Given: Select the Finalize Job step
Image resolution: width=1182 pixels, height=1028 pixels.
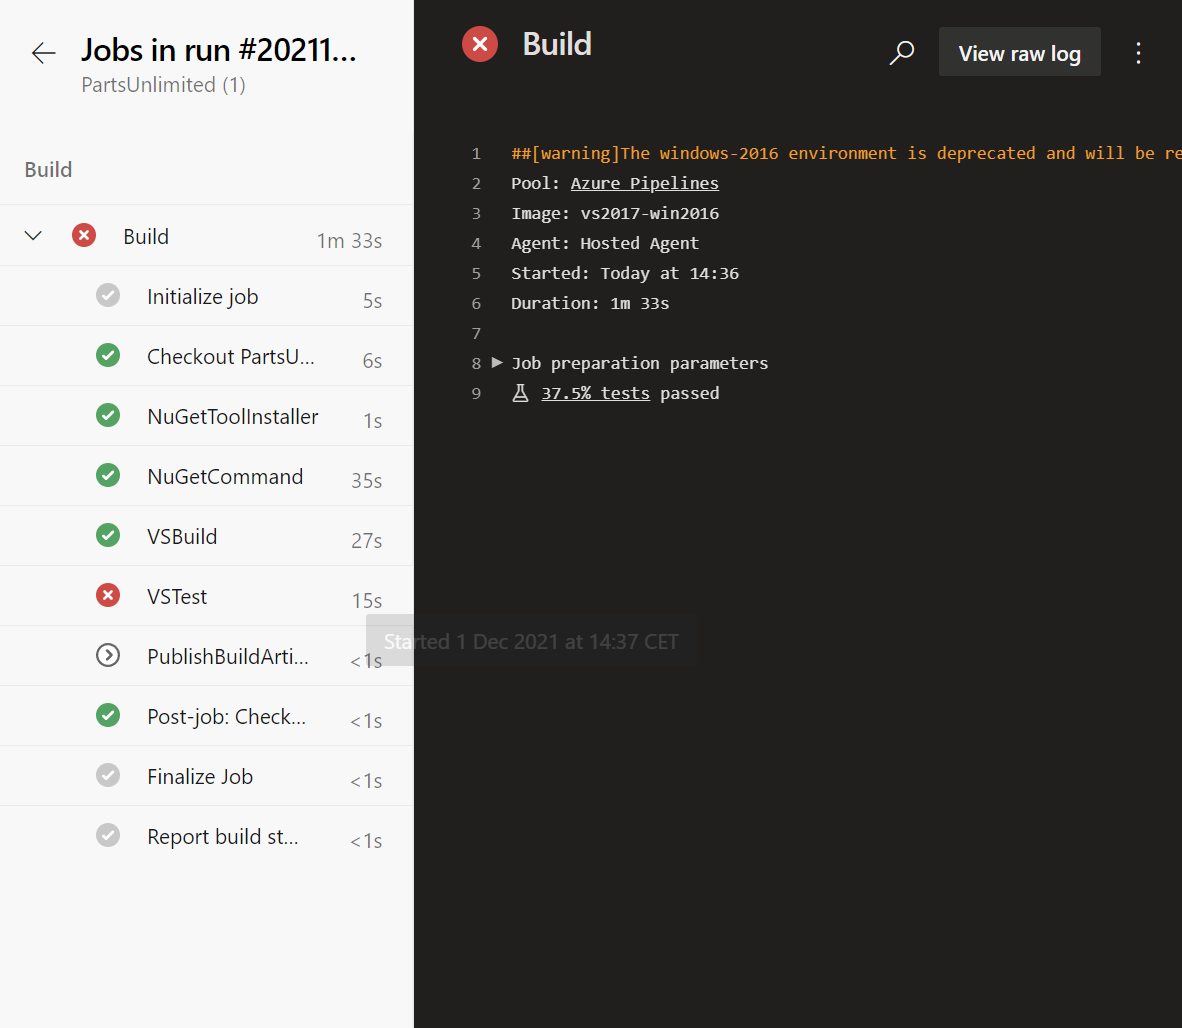Looking at the screenshot, I should pyautogui.click(x=207, y=776).
